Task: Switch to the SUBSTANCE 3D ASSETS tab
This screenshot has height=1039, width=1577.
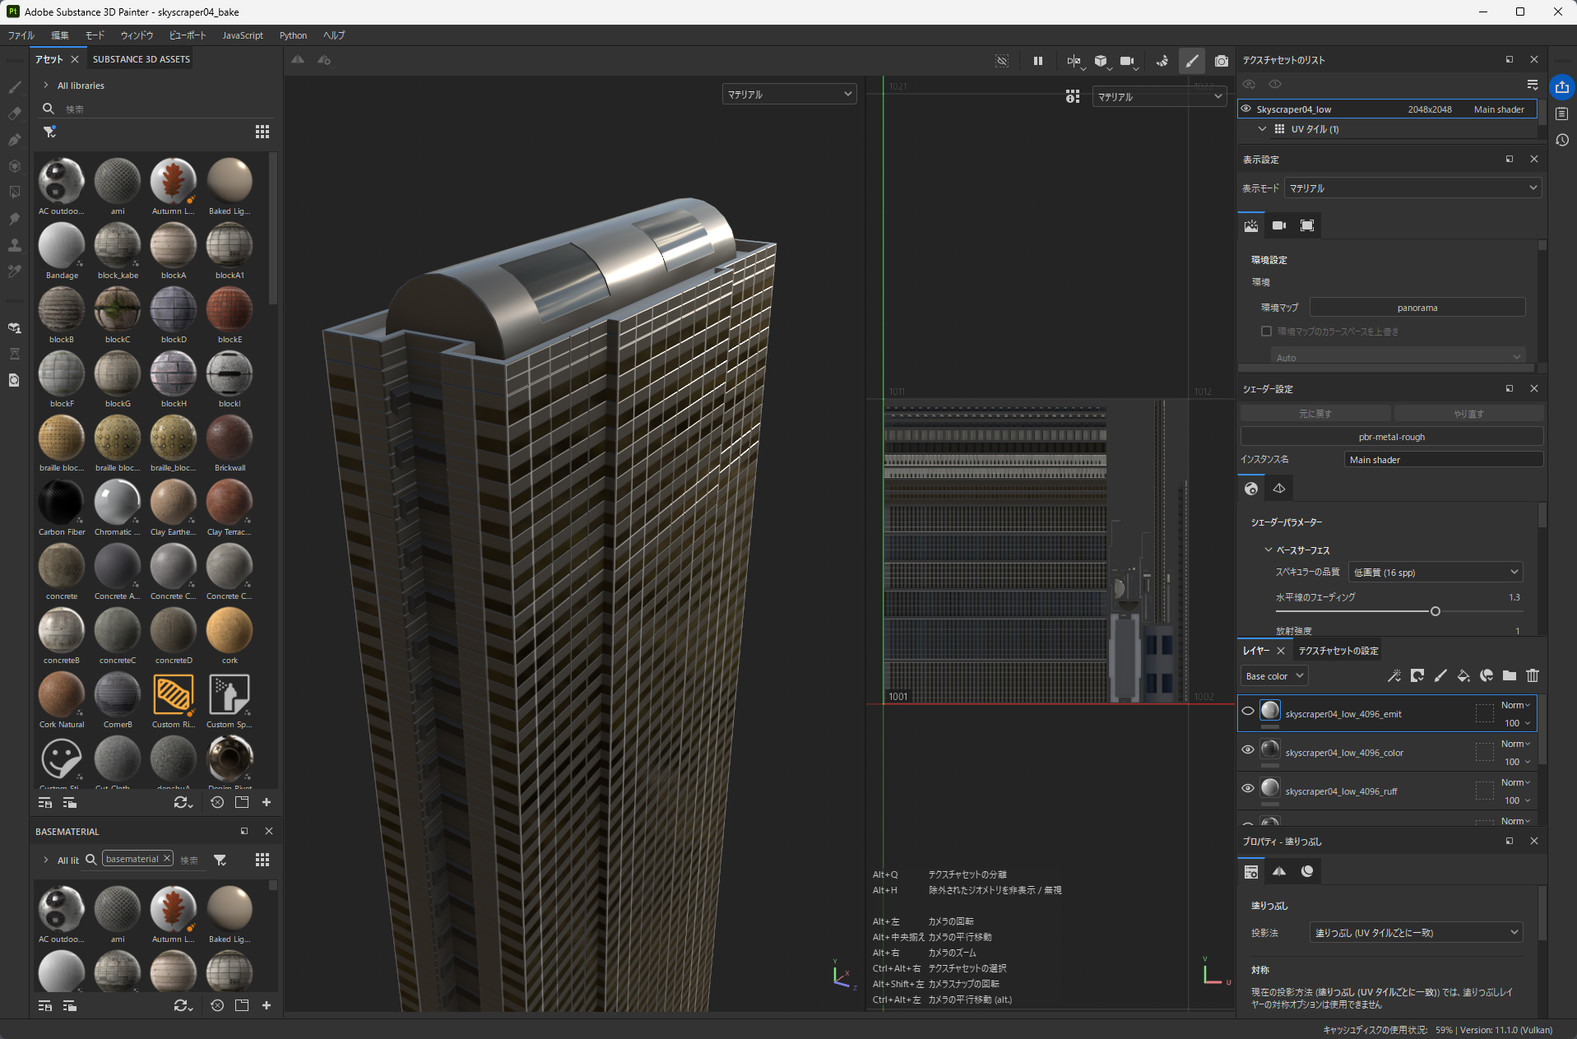Action: (x=141, y=59)
